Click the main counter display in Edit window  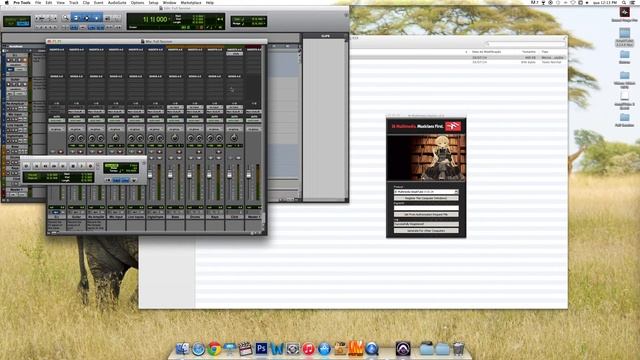156,19
